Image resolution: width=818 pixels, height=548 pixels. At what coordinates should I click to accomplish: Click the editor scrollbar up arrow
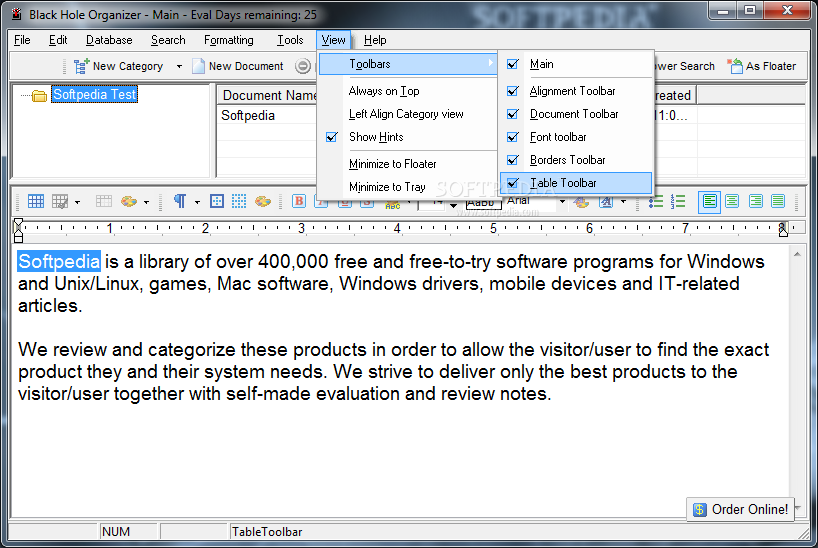[x=797, y=254]
